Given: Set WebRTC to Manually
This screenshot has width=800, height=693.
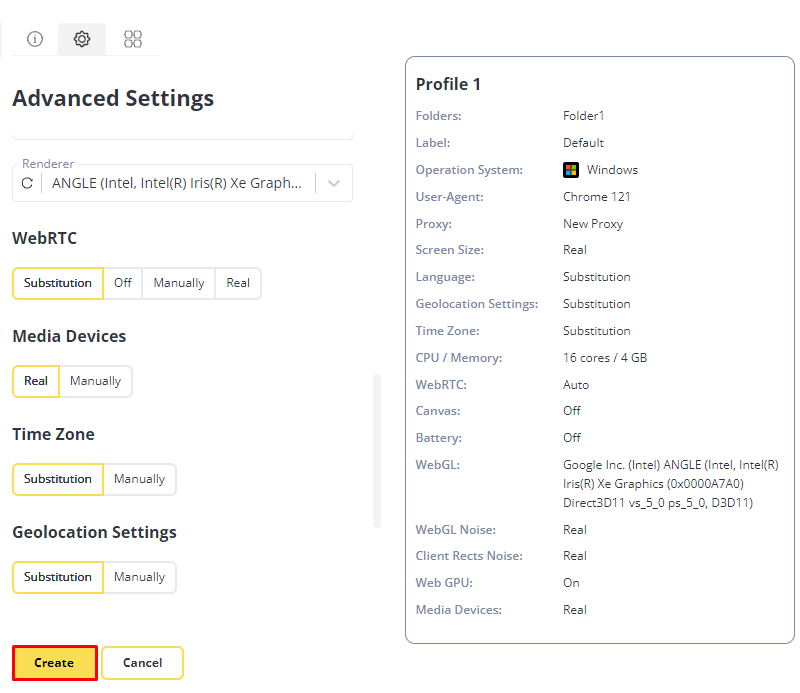Looking at the screenshot, I should pos(179,283).
